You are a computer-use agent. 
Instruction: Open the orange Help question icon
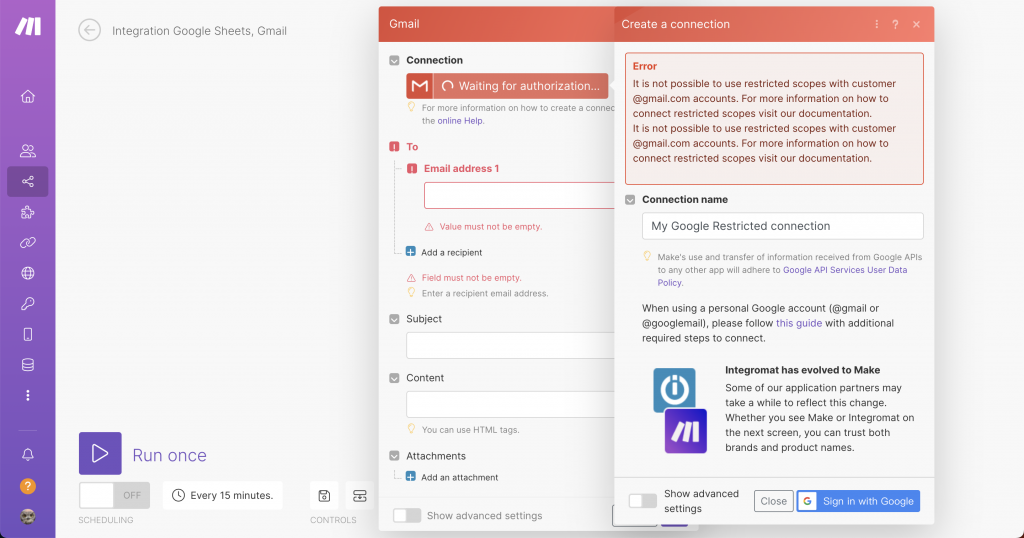[27, 486]
